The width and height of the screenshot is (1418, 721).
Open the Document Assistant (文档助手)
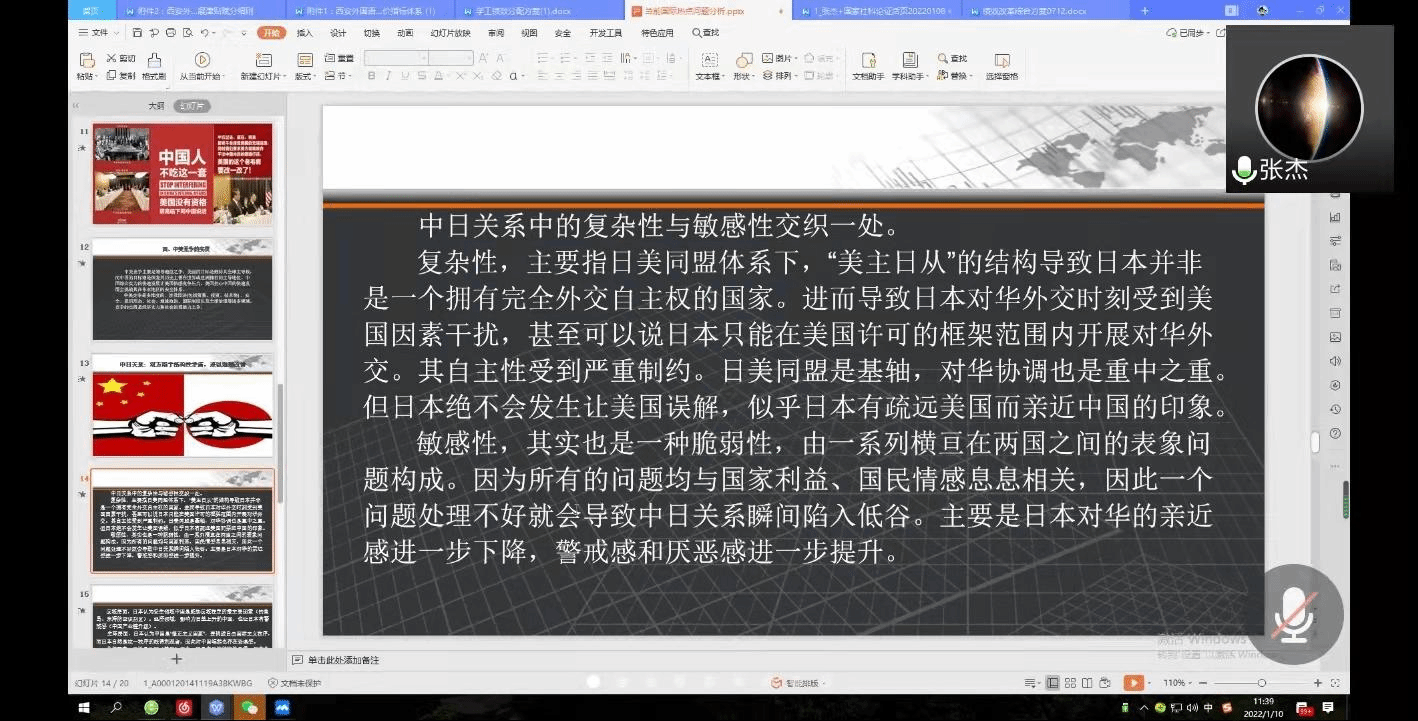(867, 66)
